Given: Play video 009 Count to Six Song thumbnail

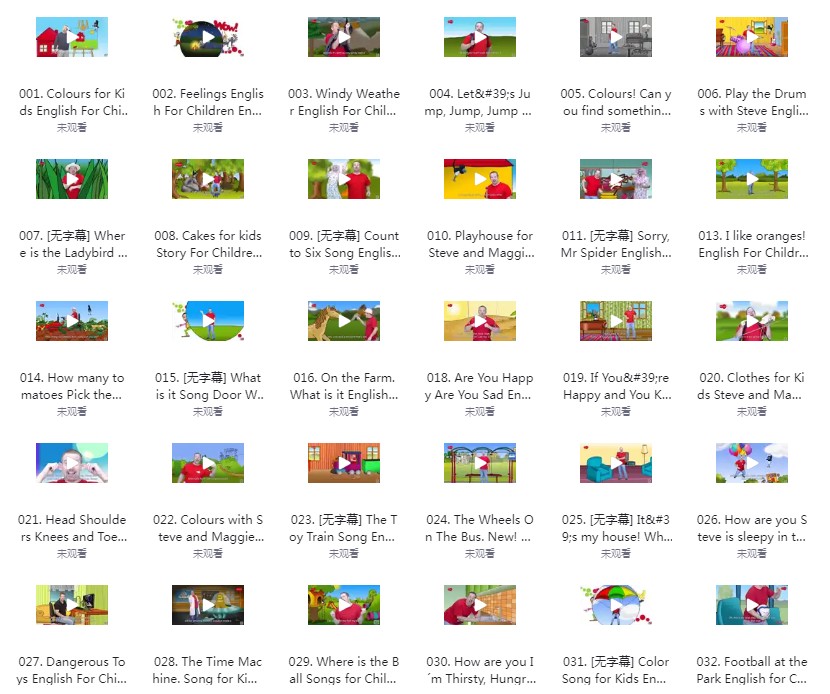Looking at the screenshot, I should click(x=344, y=179).
